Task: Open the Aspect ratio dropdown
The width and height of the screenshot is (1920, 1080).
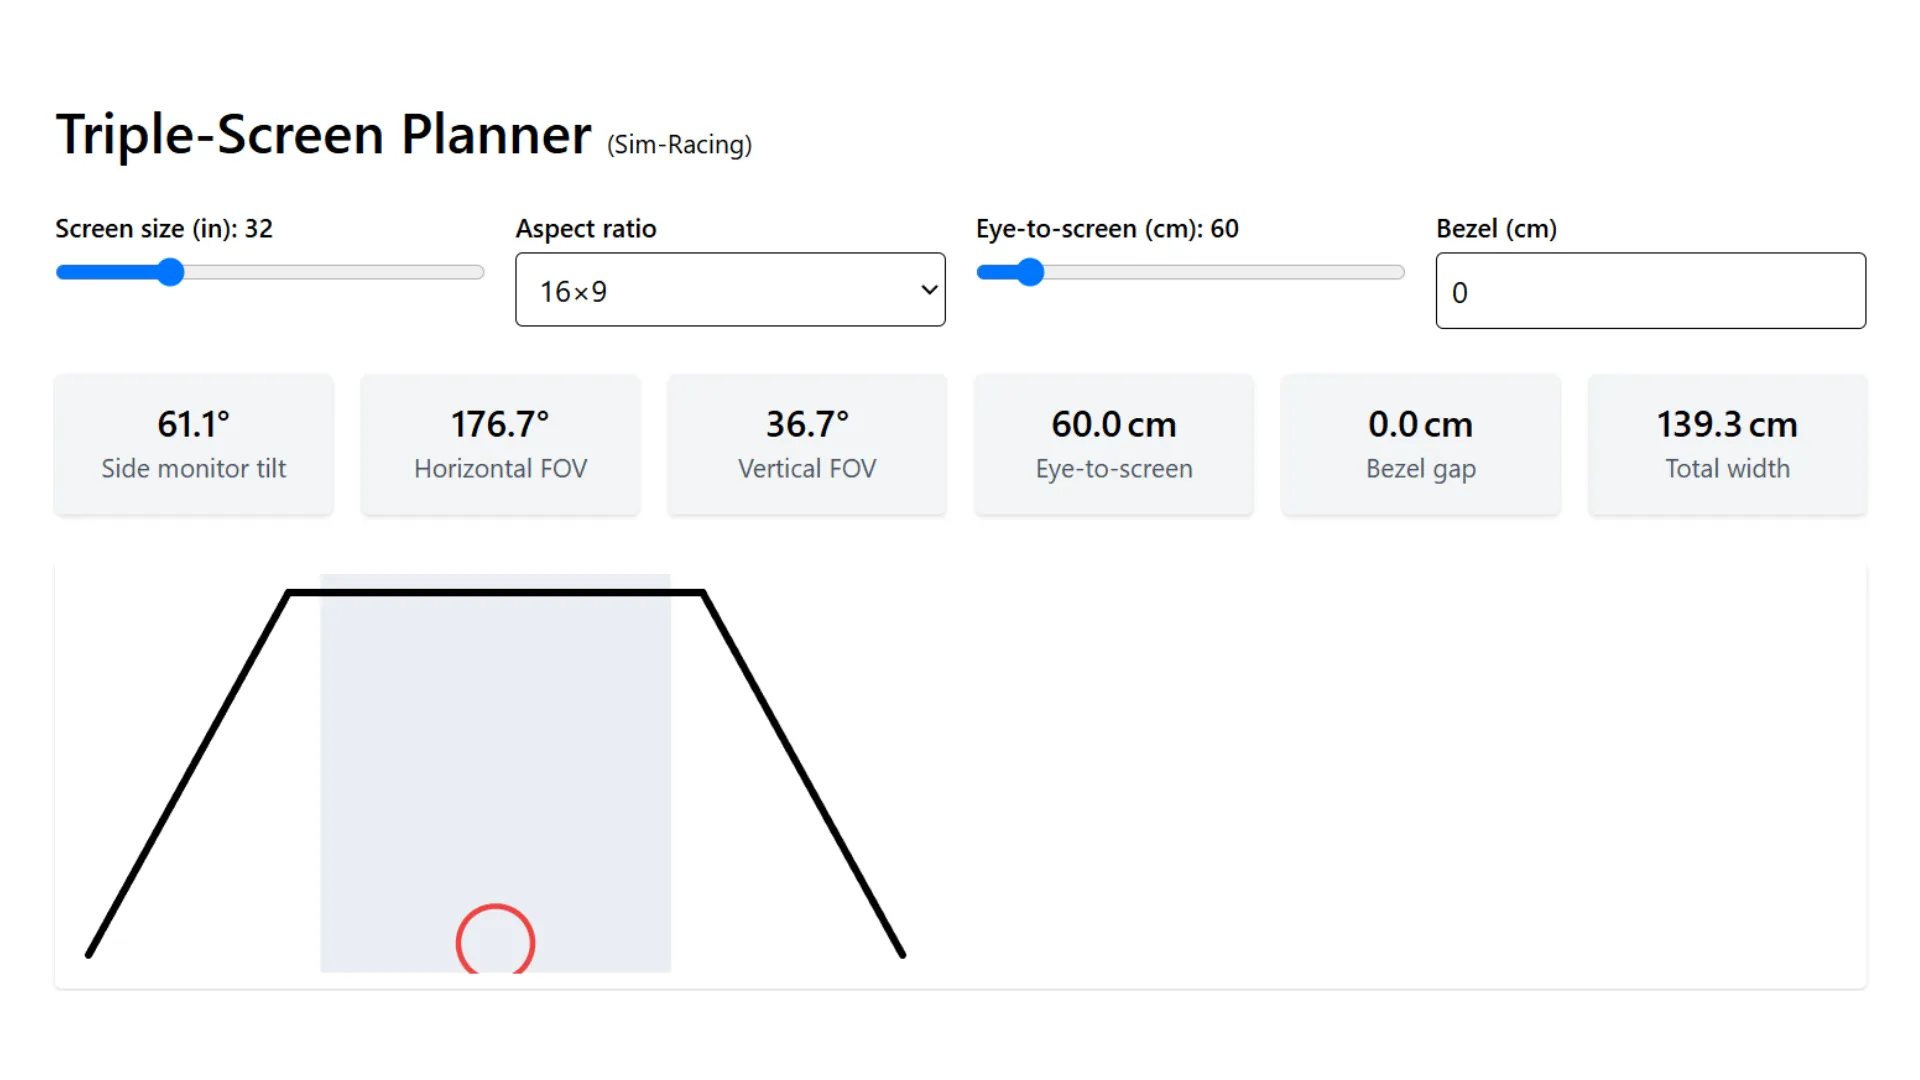Action: coord(729,290)
